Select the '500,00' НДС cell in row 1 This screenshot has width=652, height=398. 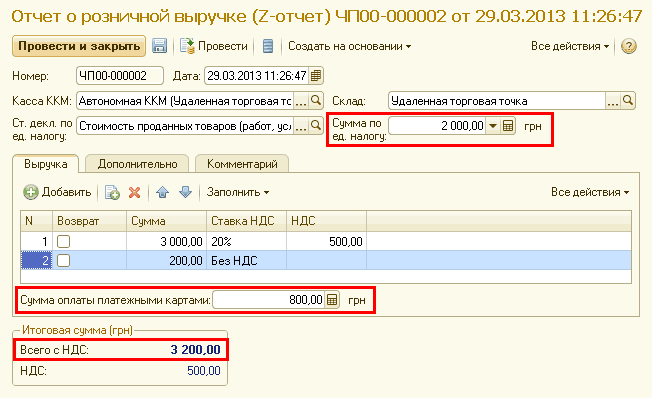coord(326,242)
